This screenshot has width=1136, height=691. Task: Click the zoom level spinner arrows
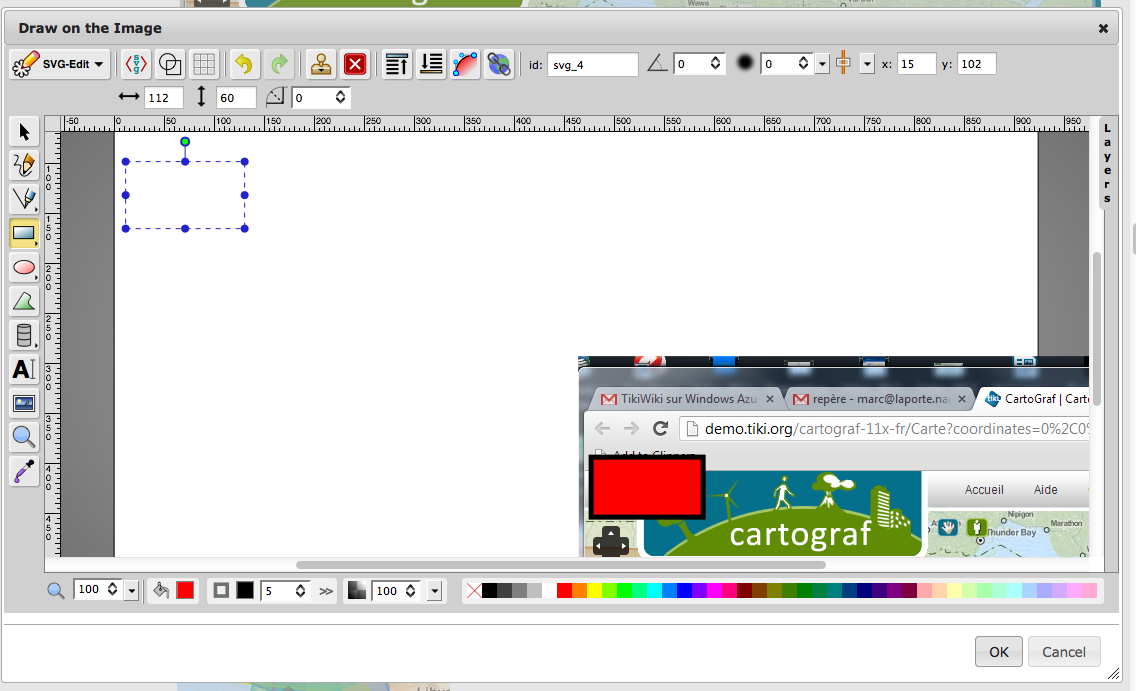click(x=112, y=590)
